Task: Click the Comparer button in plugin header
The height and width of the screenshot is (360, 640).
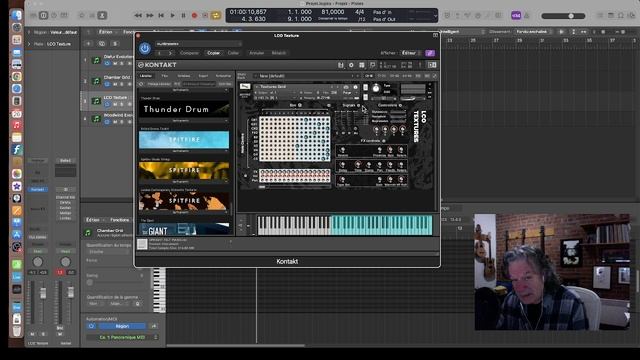Action: pos(189,53)
